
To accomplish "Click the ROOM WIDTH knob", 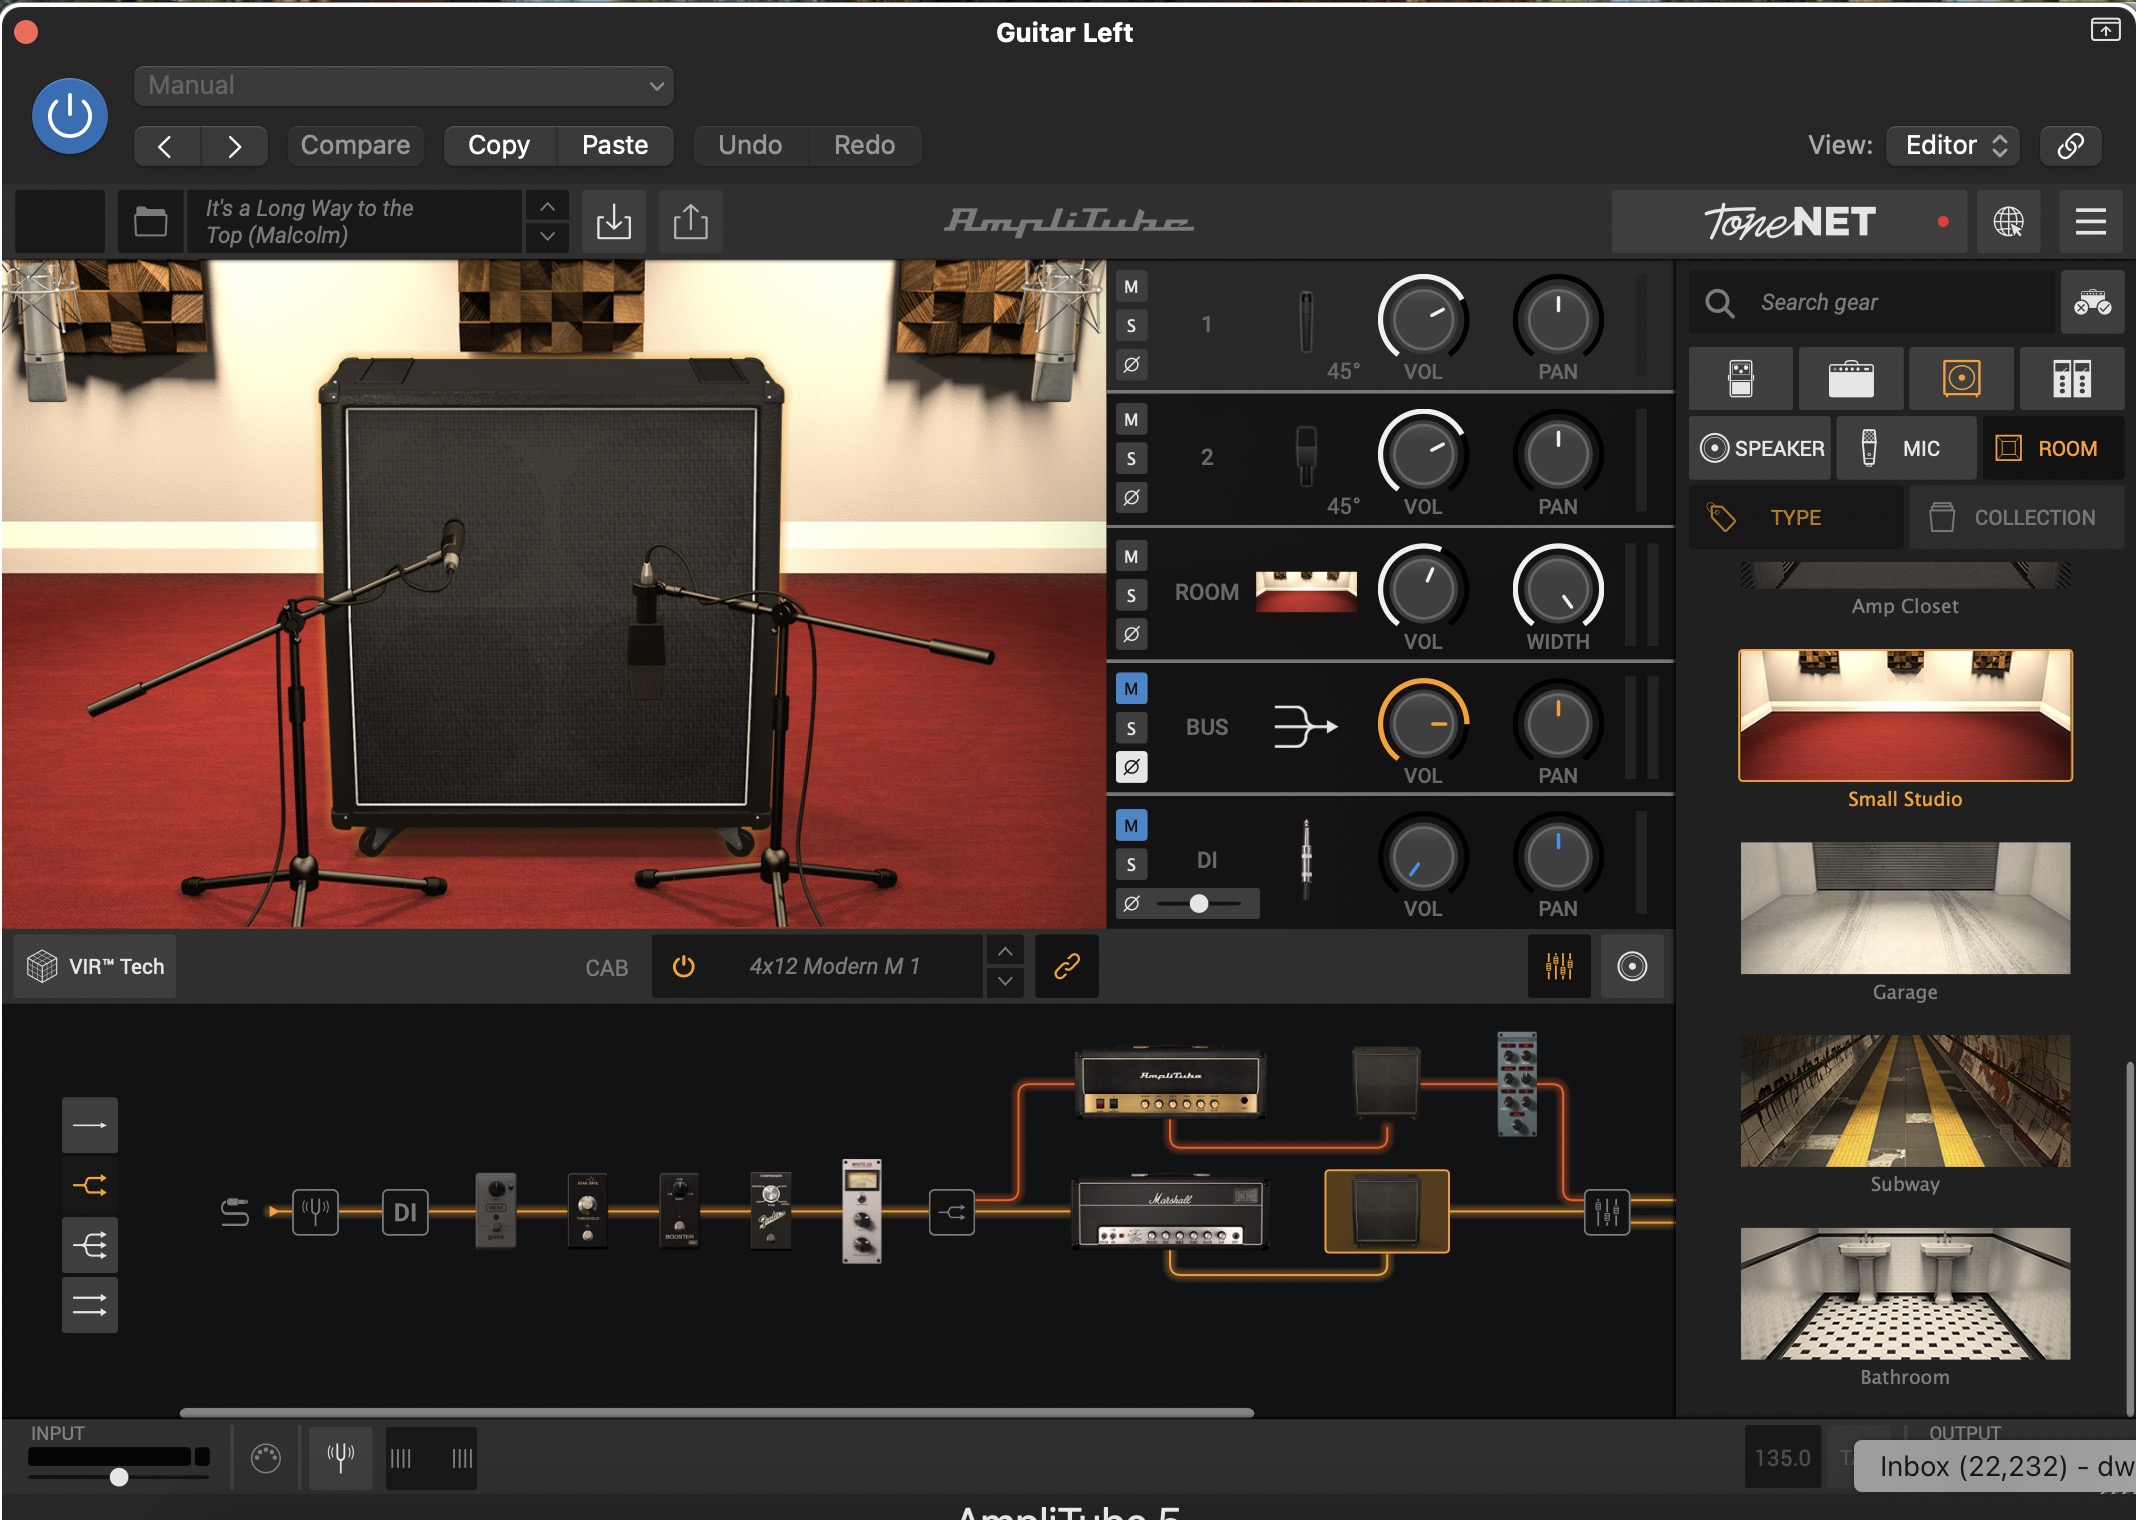I will 1558,590.
